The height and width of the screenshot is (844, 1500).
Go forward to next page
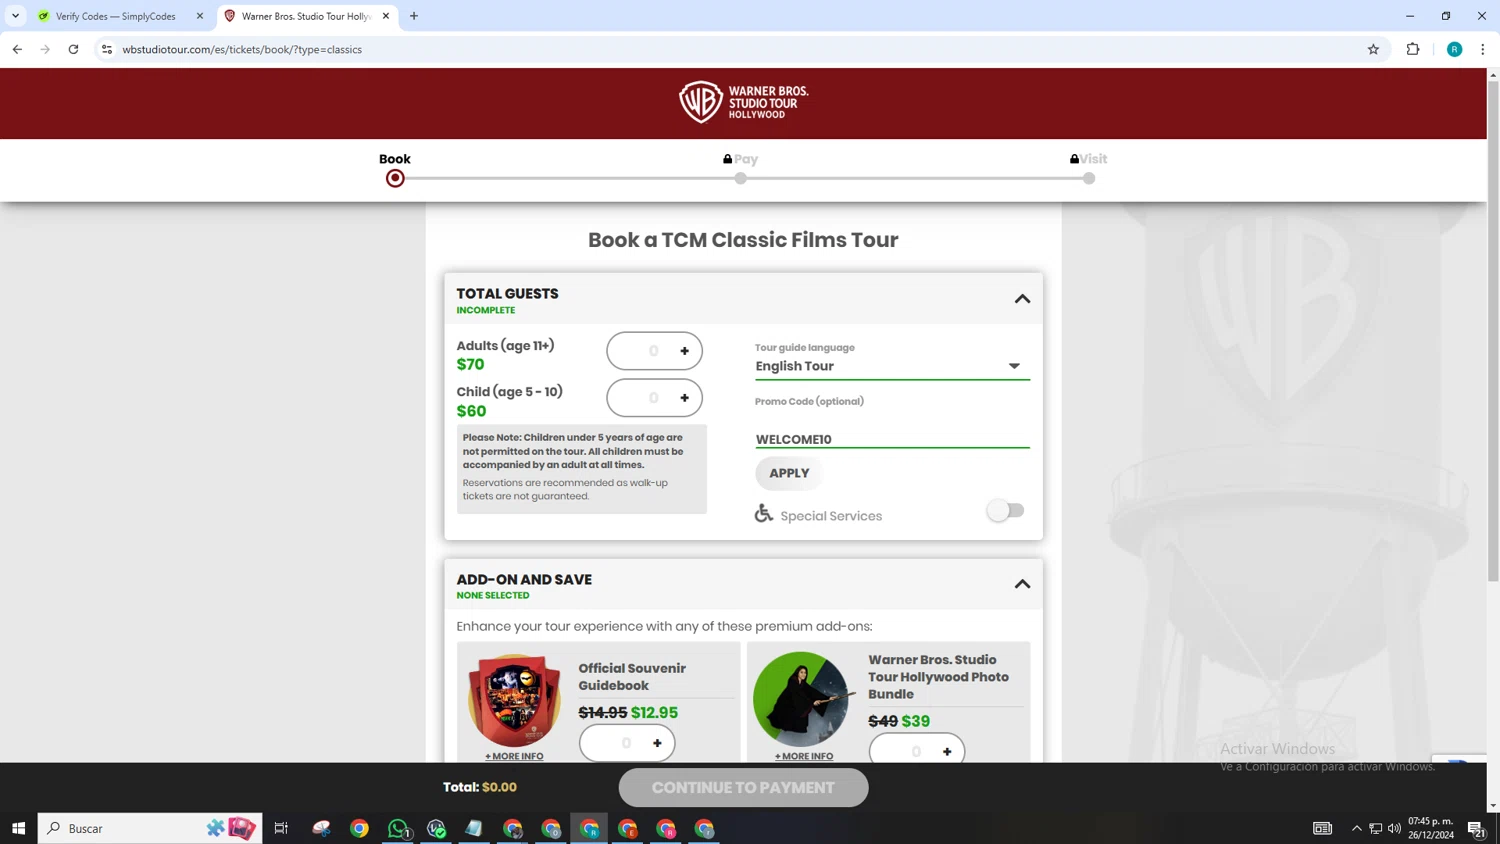[x=45, y=49]
